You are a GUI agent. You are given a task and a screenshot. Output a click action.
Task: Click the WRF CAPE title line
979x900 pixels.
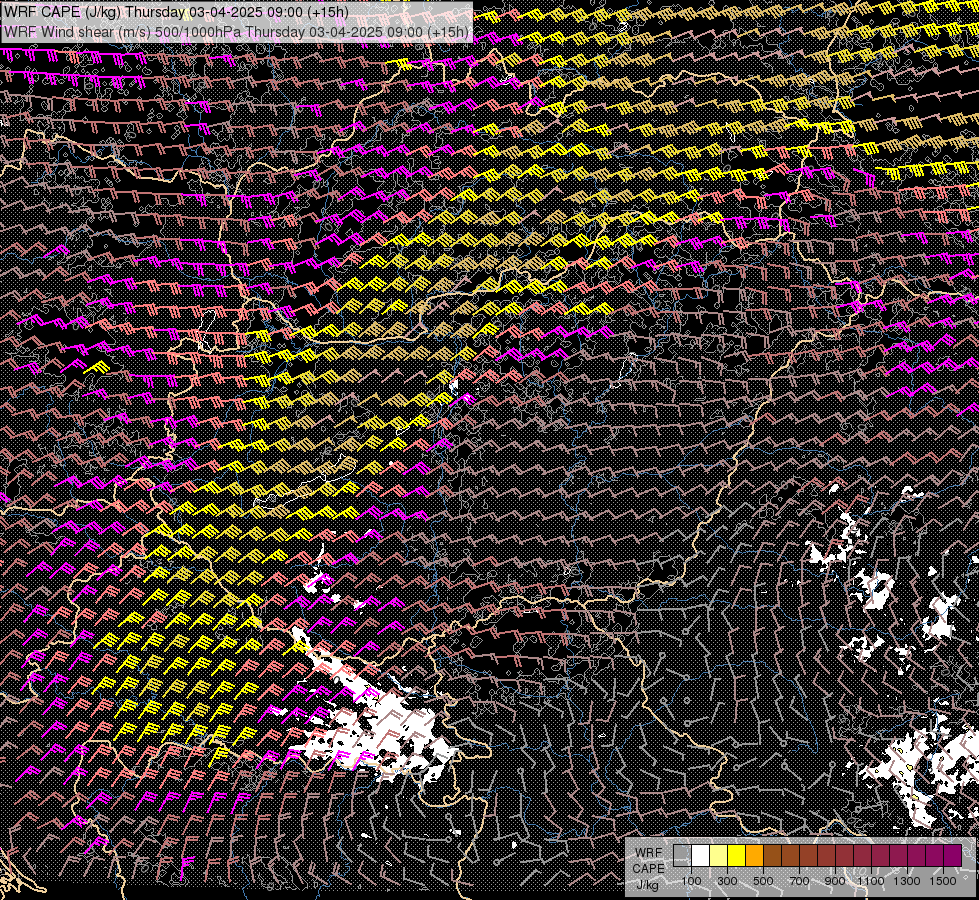[x=176, y=12]
